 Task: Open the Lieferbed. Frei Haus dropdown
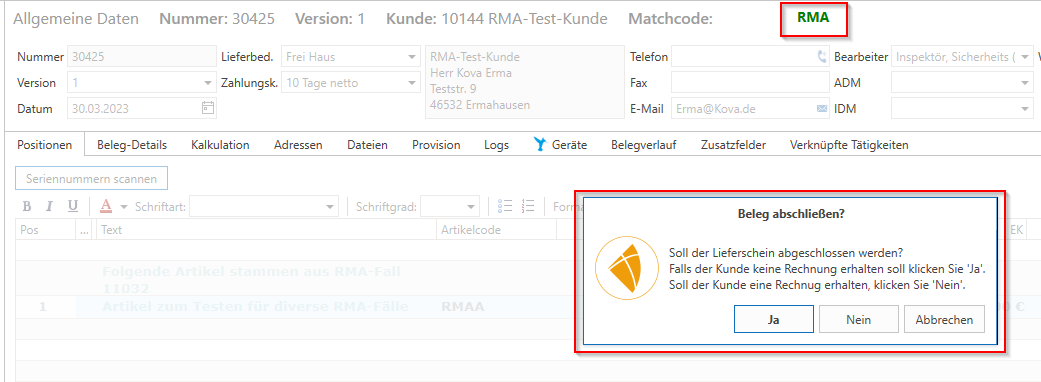pyautogui.click(x=411, y=57)
